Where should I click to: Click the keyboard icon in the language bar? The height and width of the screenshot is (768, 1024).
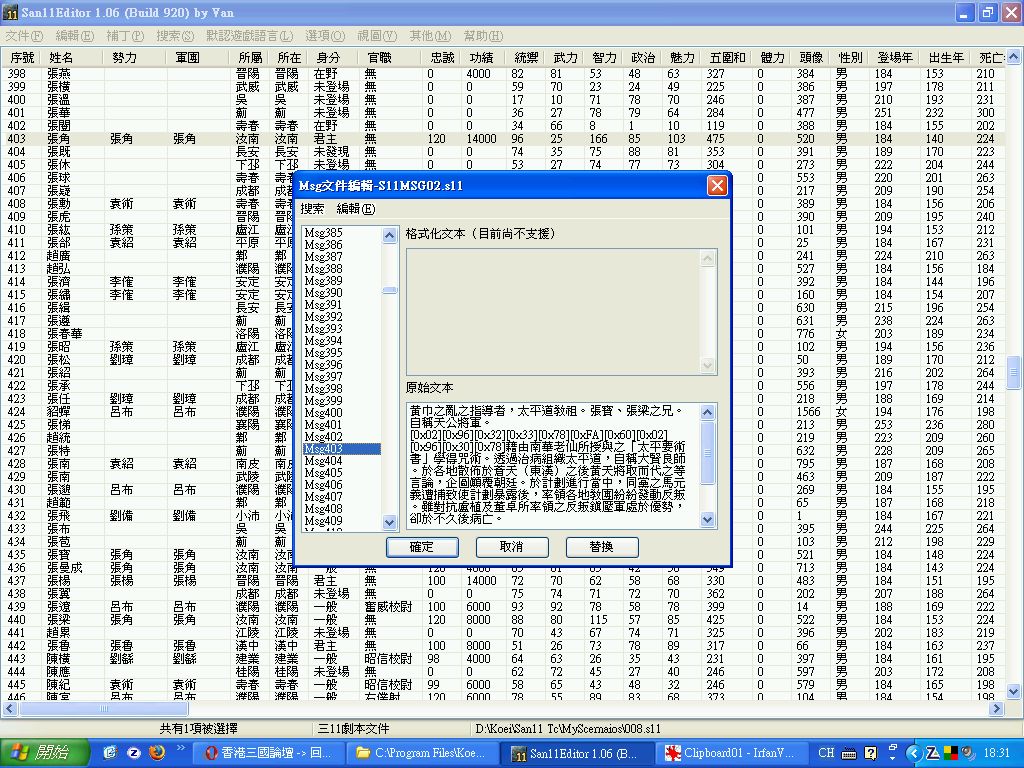(x=849, y=753)
